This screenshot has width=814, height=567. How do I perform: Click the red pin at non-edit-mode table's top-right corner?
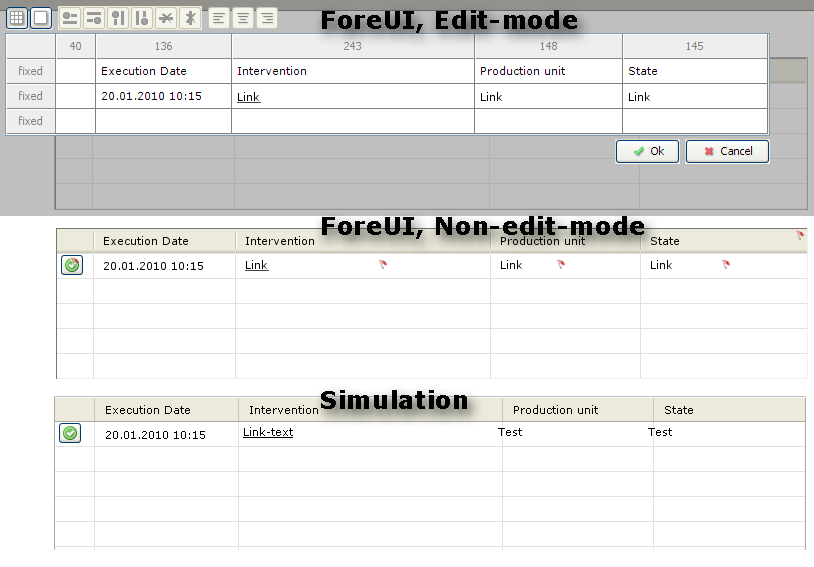tap(800, 235)
